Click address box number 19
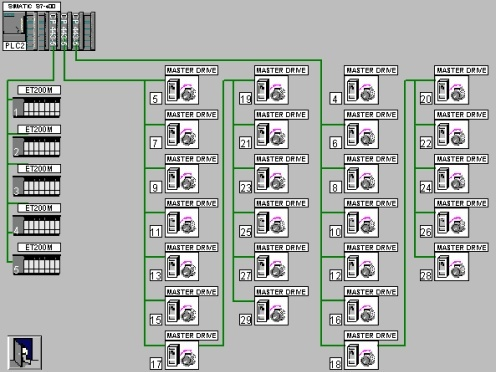 246,99
